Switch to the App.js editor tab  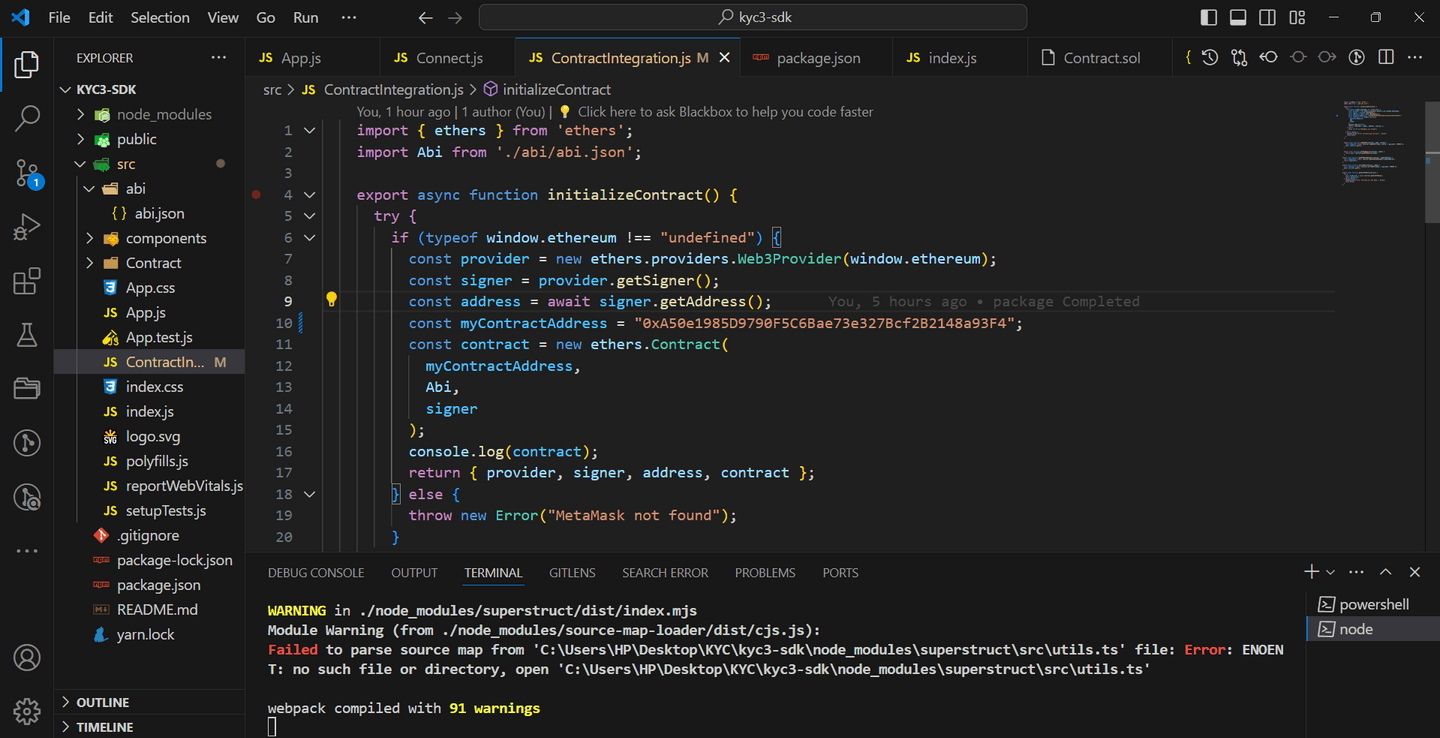(x=312, y=58)
